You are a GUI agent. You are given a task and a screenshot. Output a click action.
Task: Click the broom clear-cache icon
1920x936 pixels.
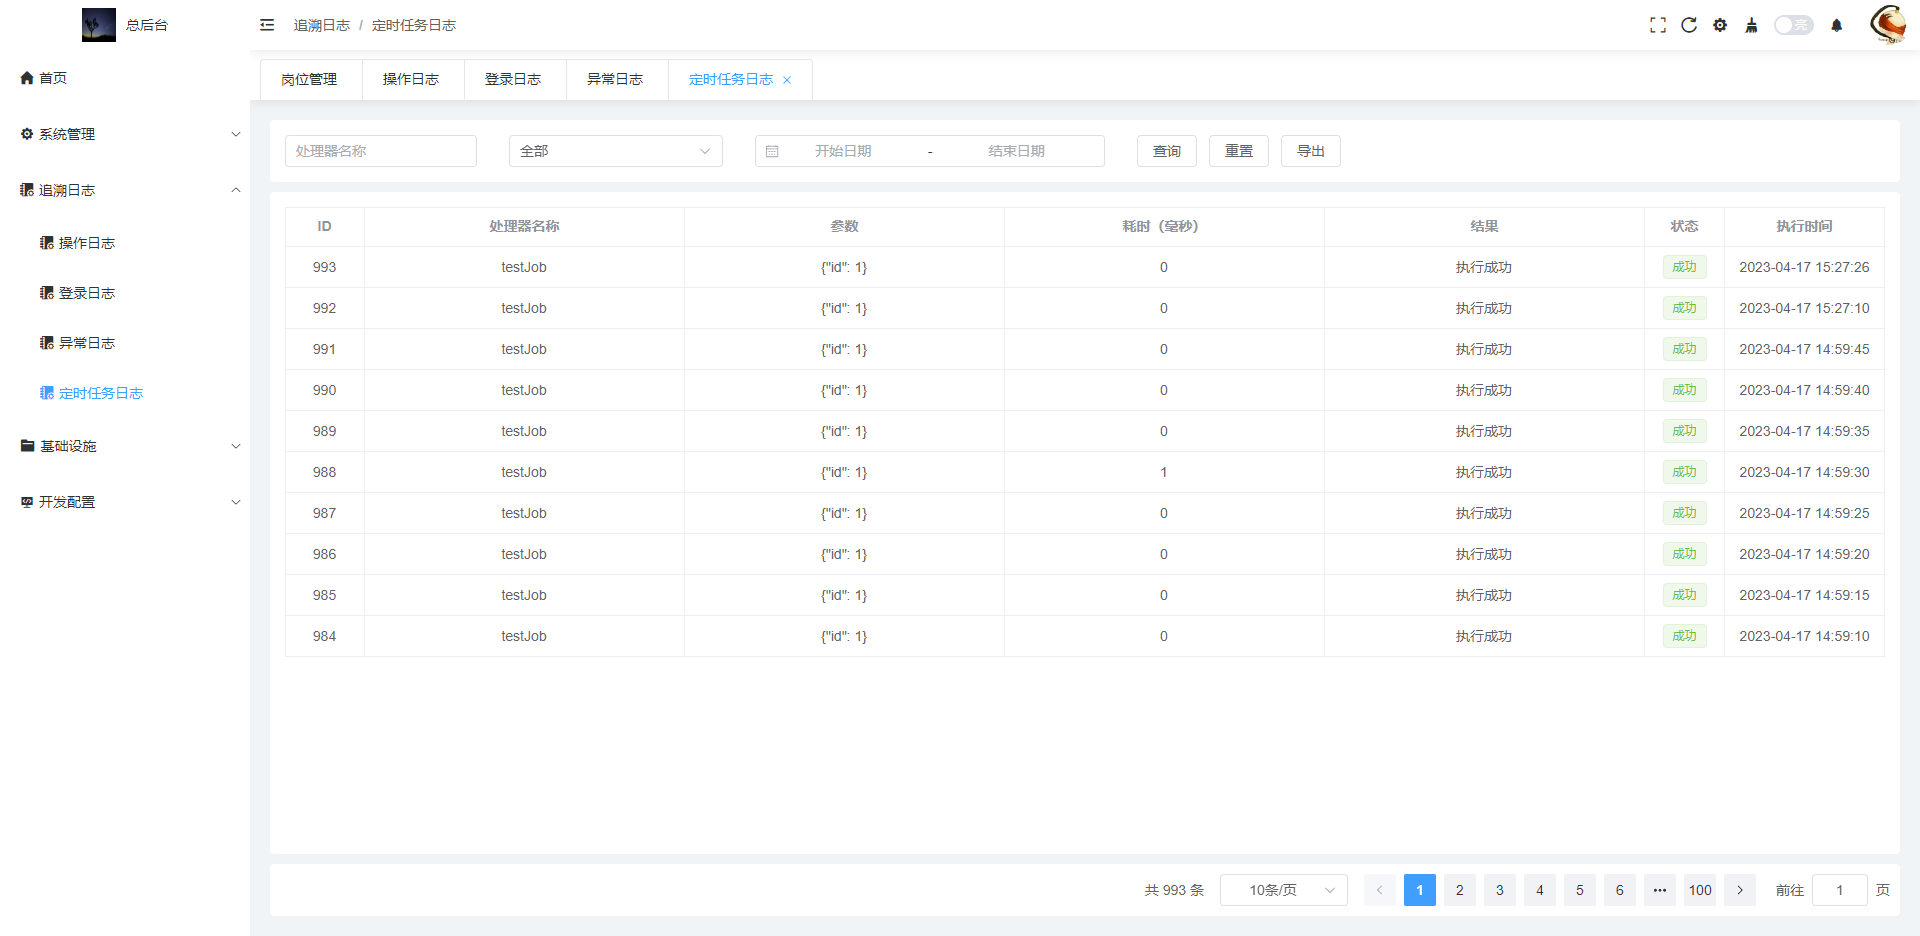1751,25
